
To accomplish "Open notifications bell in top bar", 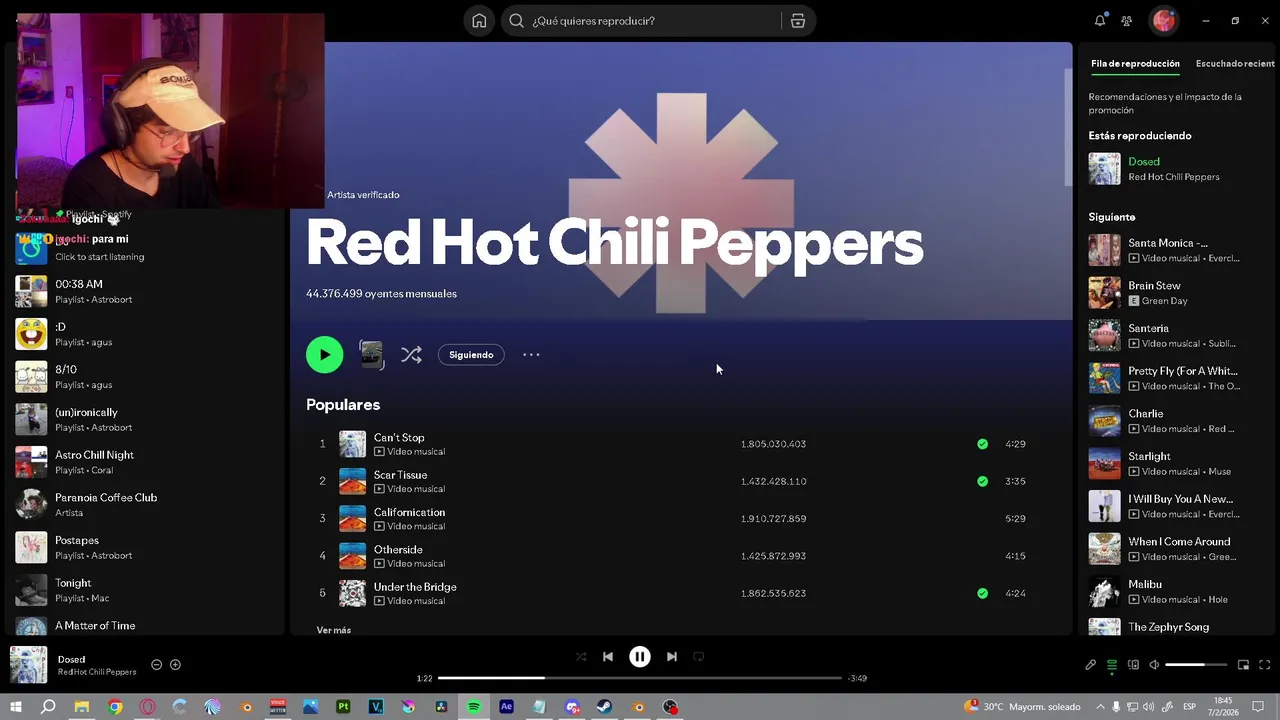I will pyautogui.click(x=1100, y=21).
